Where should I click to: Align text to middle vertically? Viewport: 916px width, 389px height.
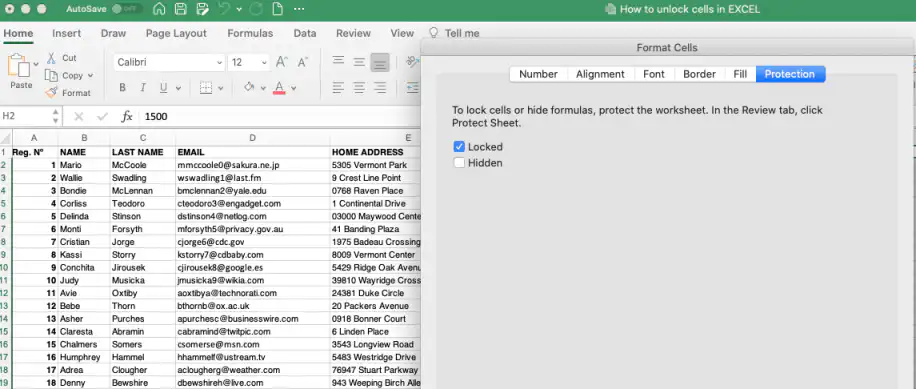pyautogui.click(x=359, y=62)
